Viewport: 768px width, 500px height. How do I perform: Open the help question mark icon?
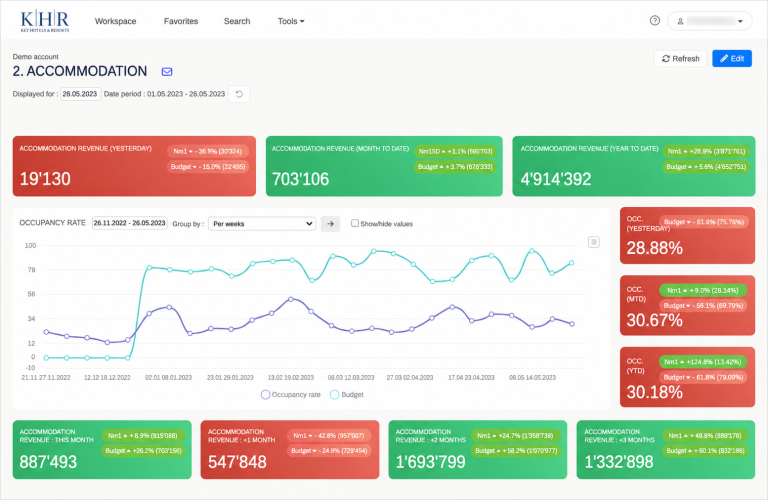tap(654, 21)
